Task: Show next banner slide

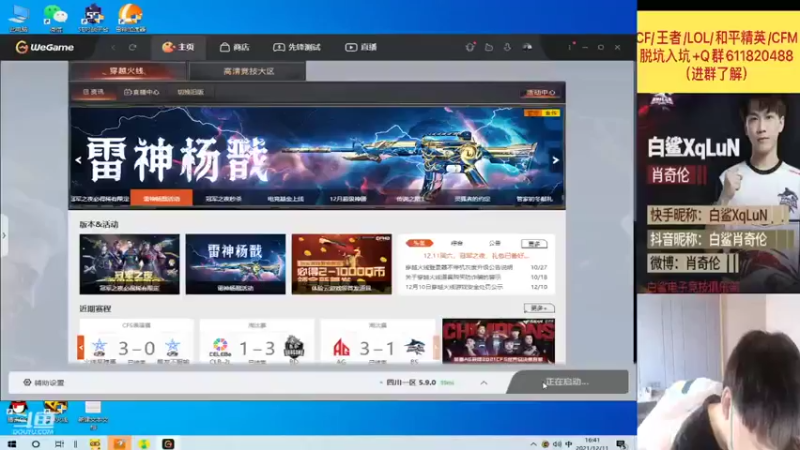Action: [556, 160]
